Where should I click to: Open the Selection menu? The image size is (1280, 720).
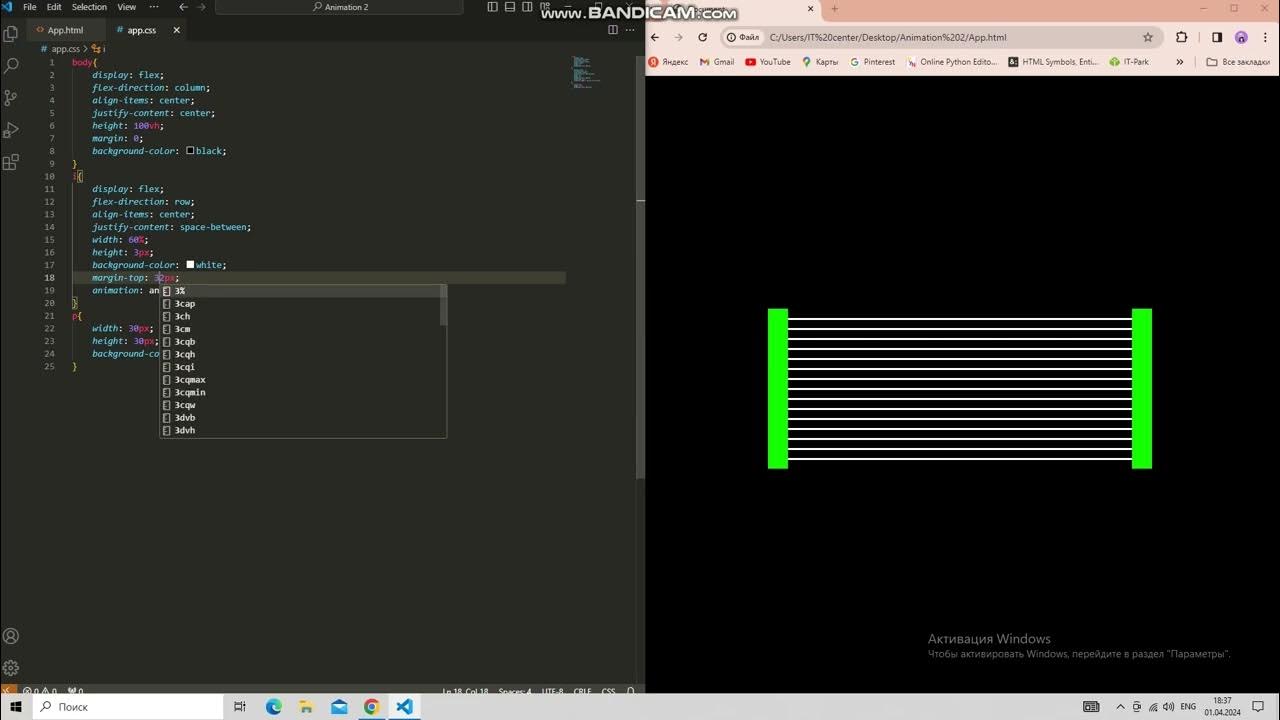pyautogui.click(x=89, y=7)
